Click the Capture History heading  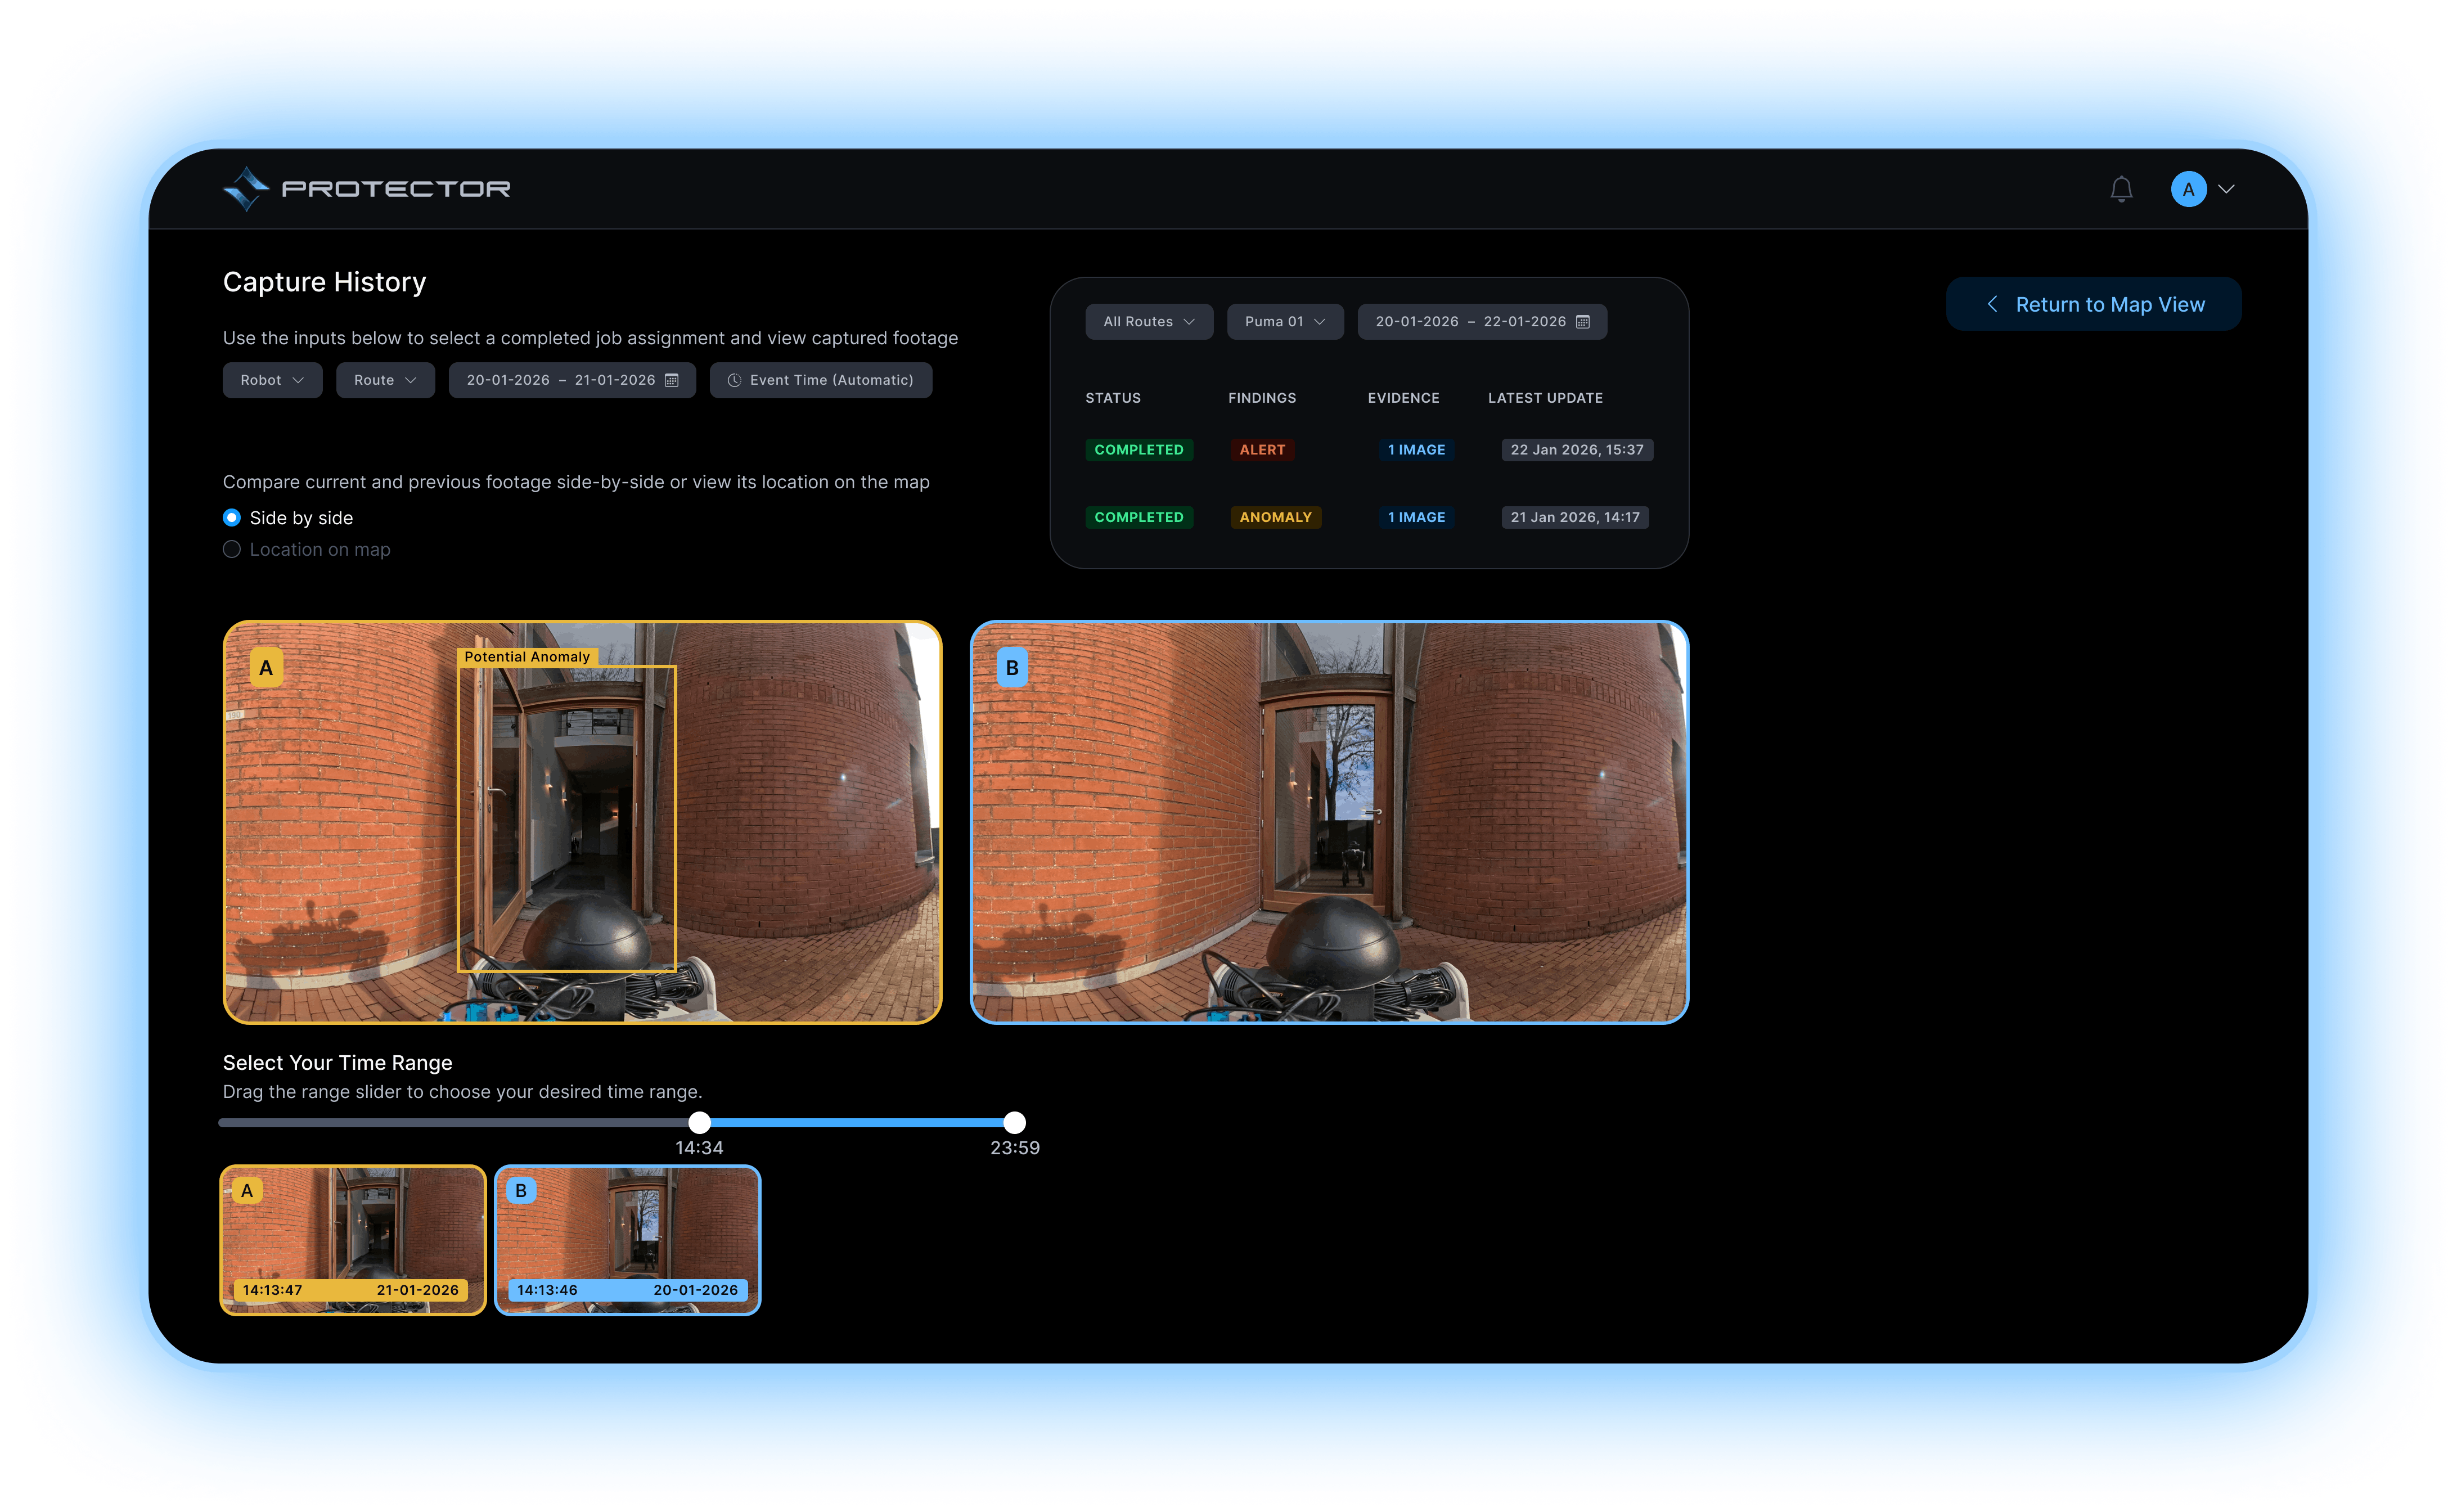coord(324,282)
